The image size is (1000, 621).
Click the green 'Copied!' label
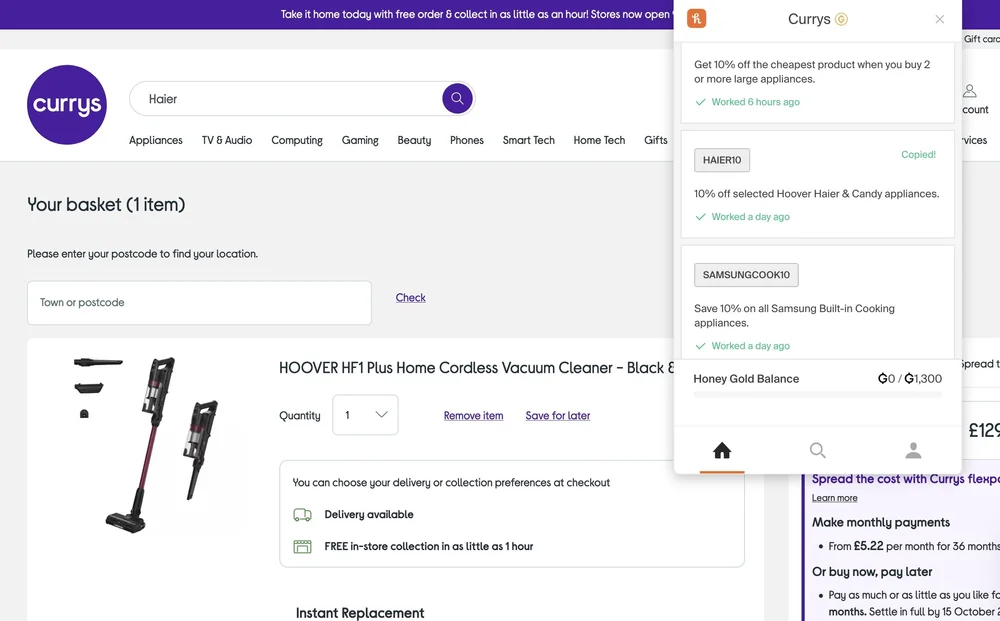click(918, 154)
